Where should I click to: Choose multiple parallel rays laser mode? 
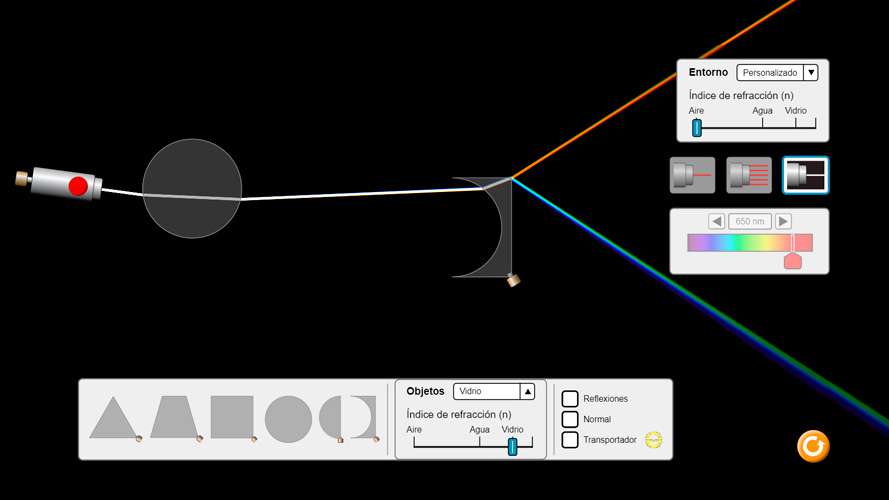[x=749, y=175]
